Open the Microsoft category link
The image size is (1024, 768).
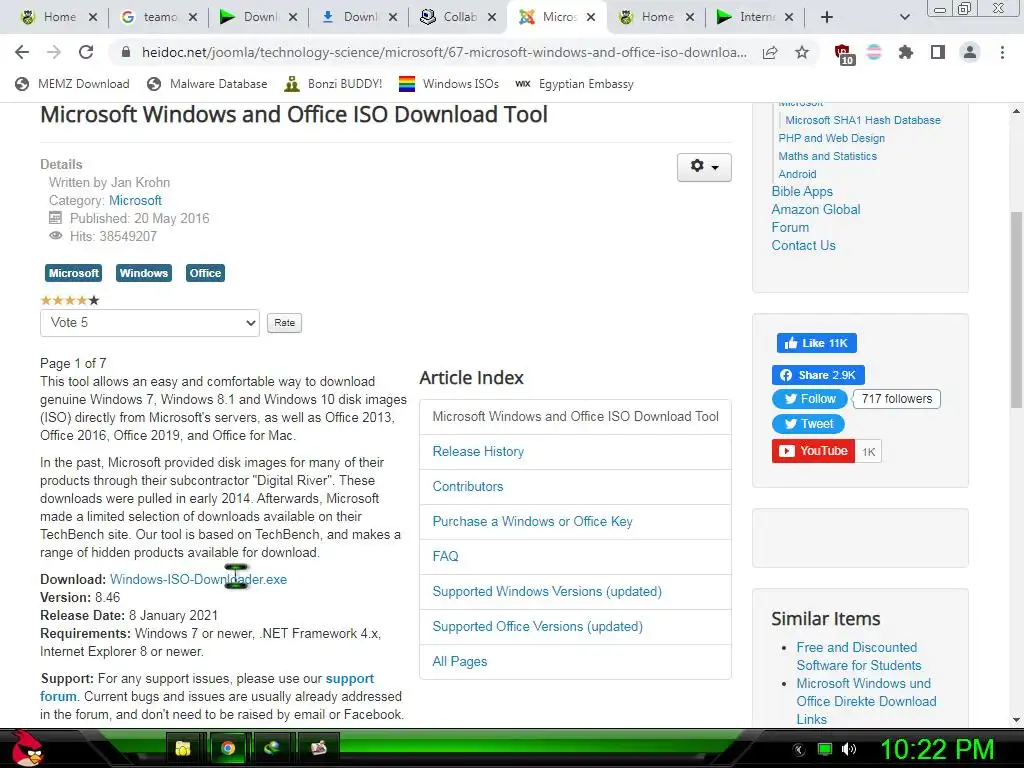tap(135, 200)
